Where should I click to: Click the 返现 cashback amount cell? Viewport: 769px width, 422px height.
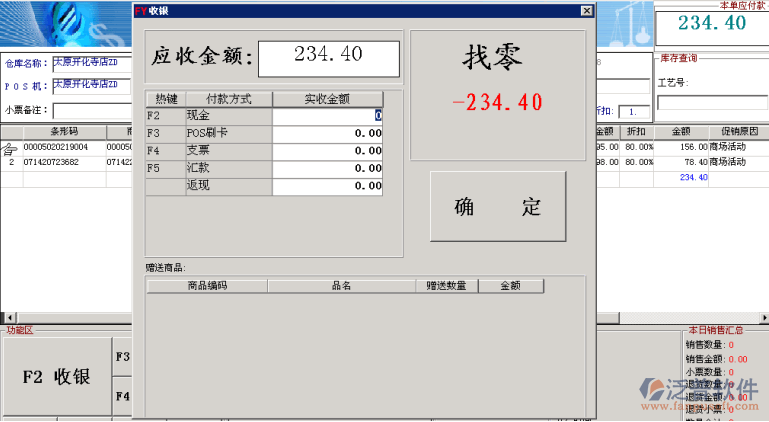(327, 186)
